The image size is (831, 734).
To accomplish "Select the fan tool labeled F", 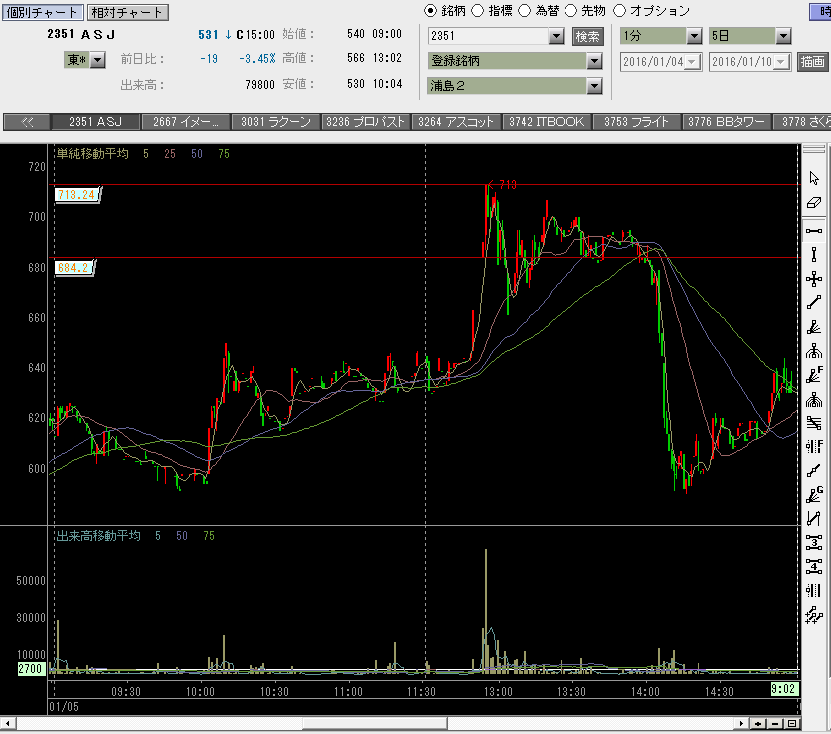I will [x=814, y=375].
